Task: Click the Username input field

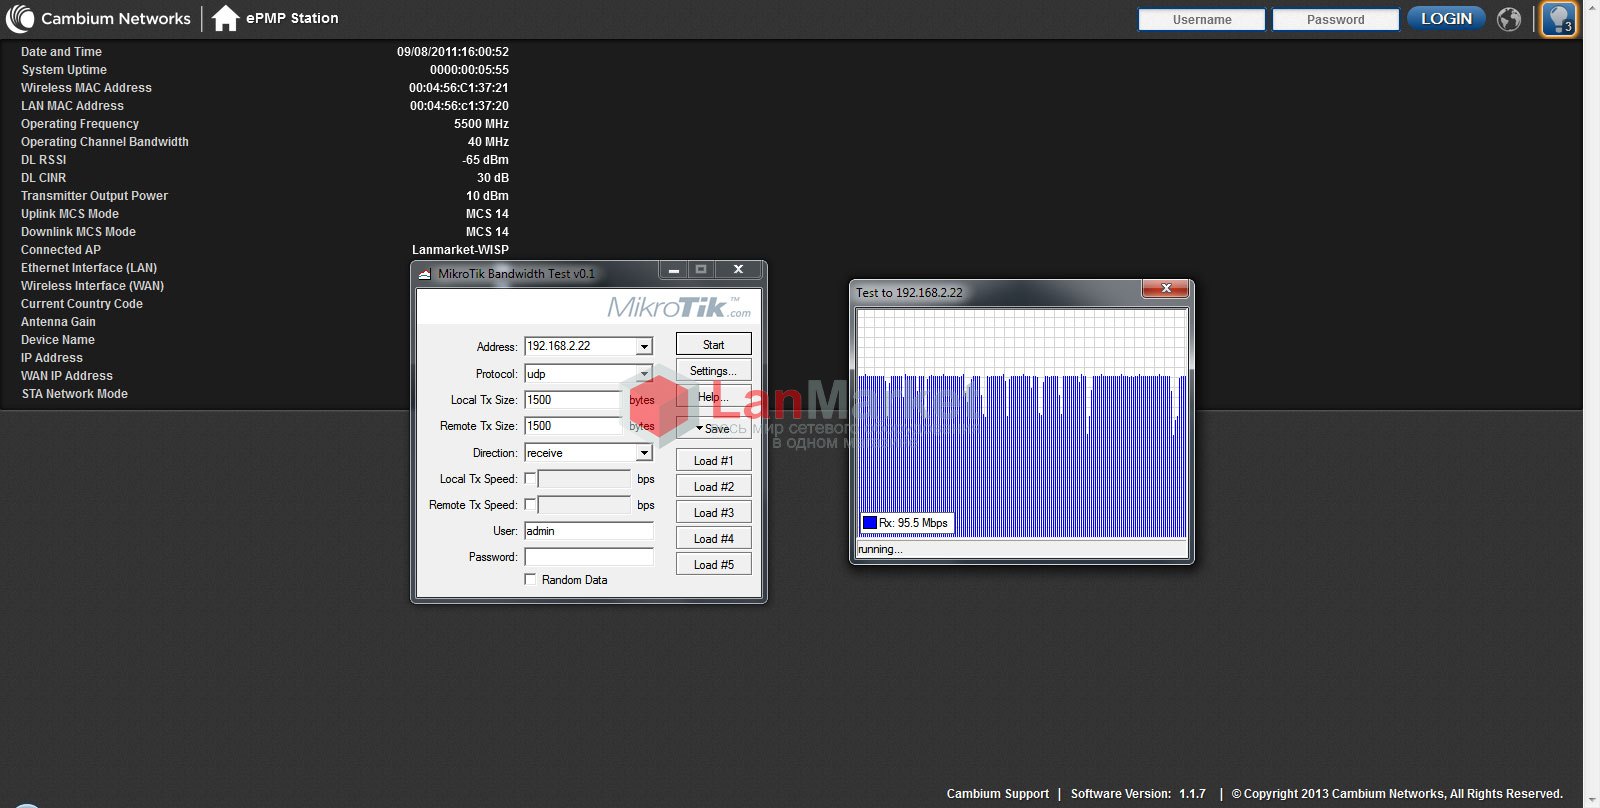Action: click(x=1201, y=20)
